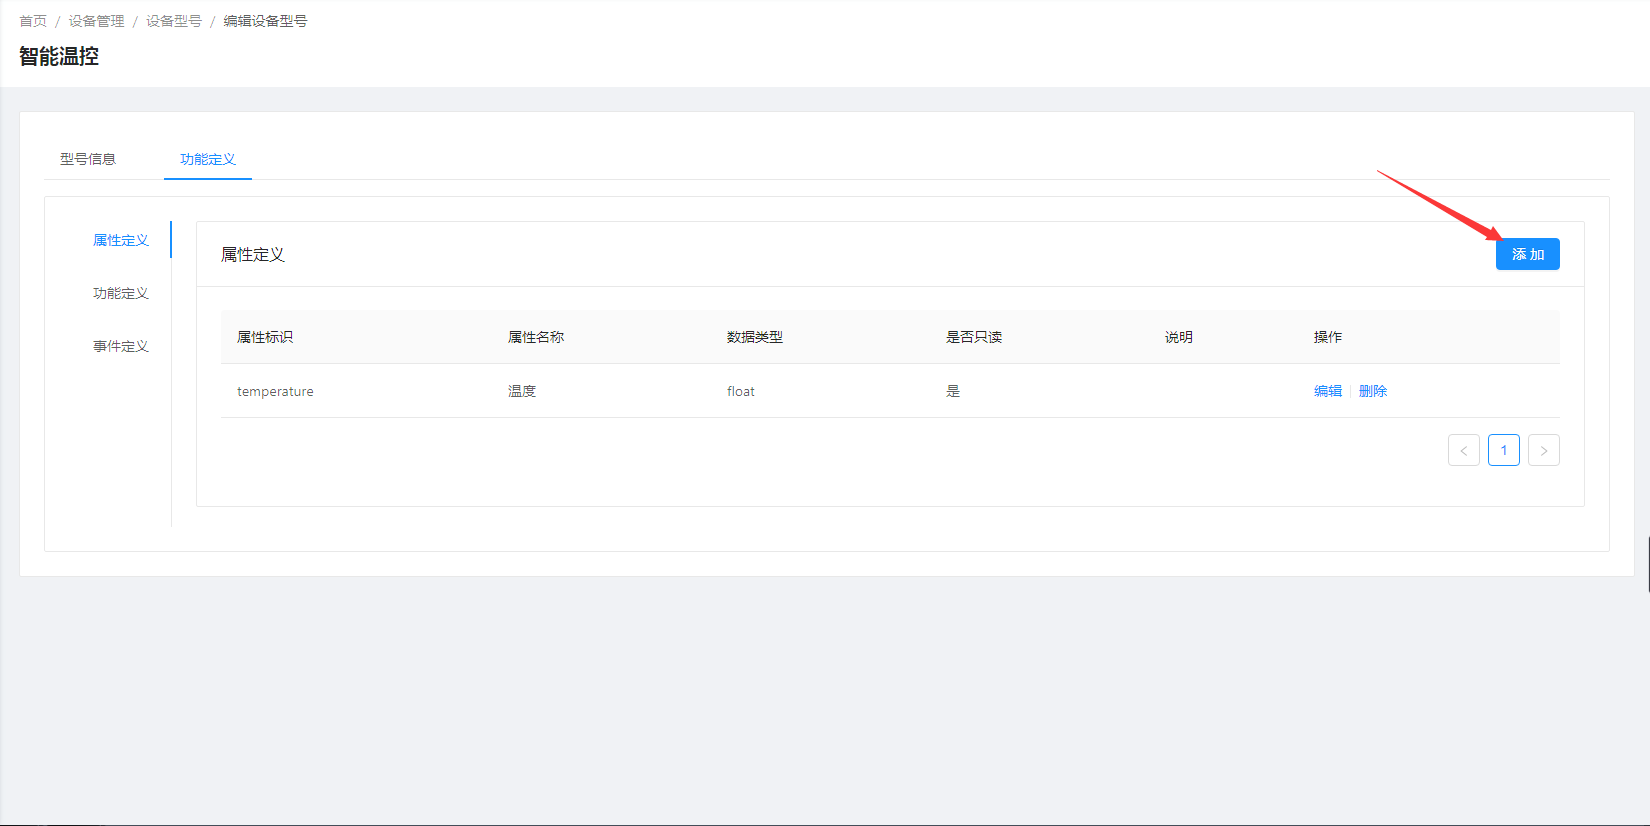1650x826 pixels.
Task: Navigate to 设备管理 in the breadcrumb
Action: (96, 21)
